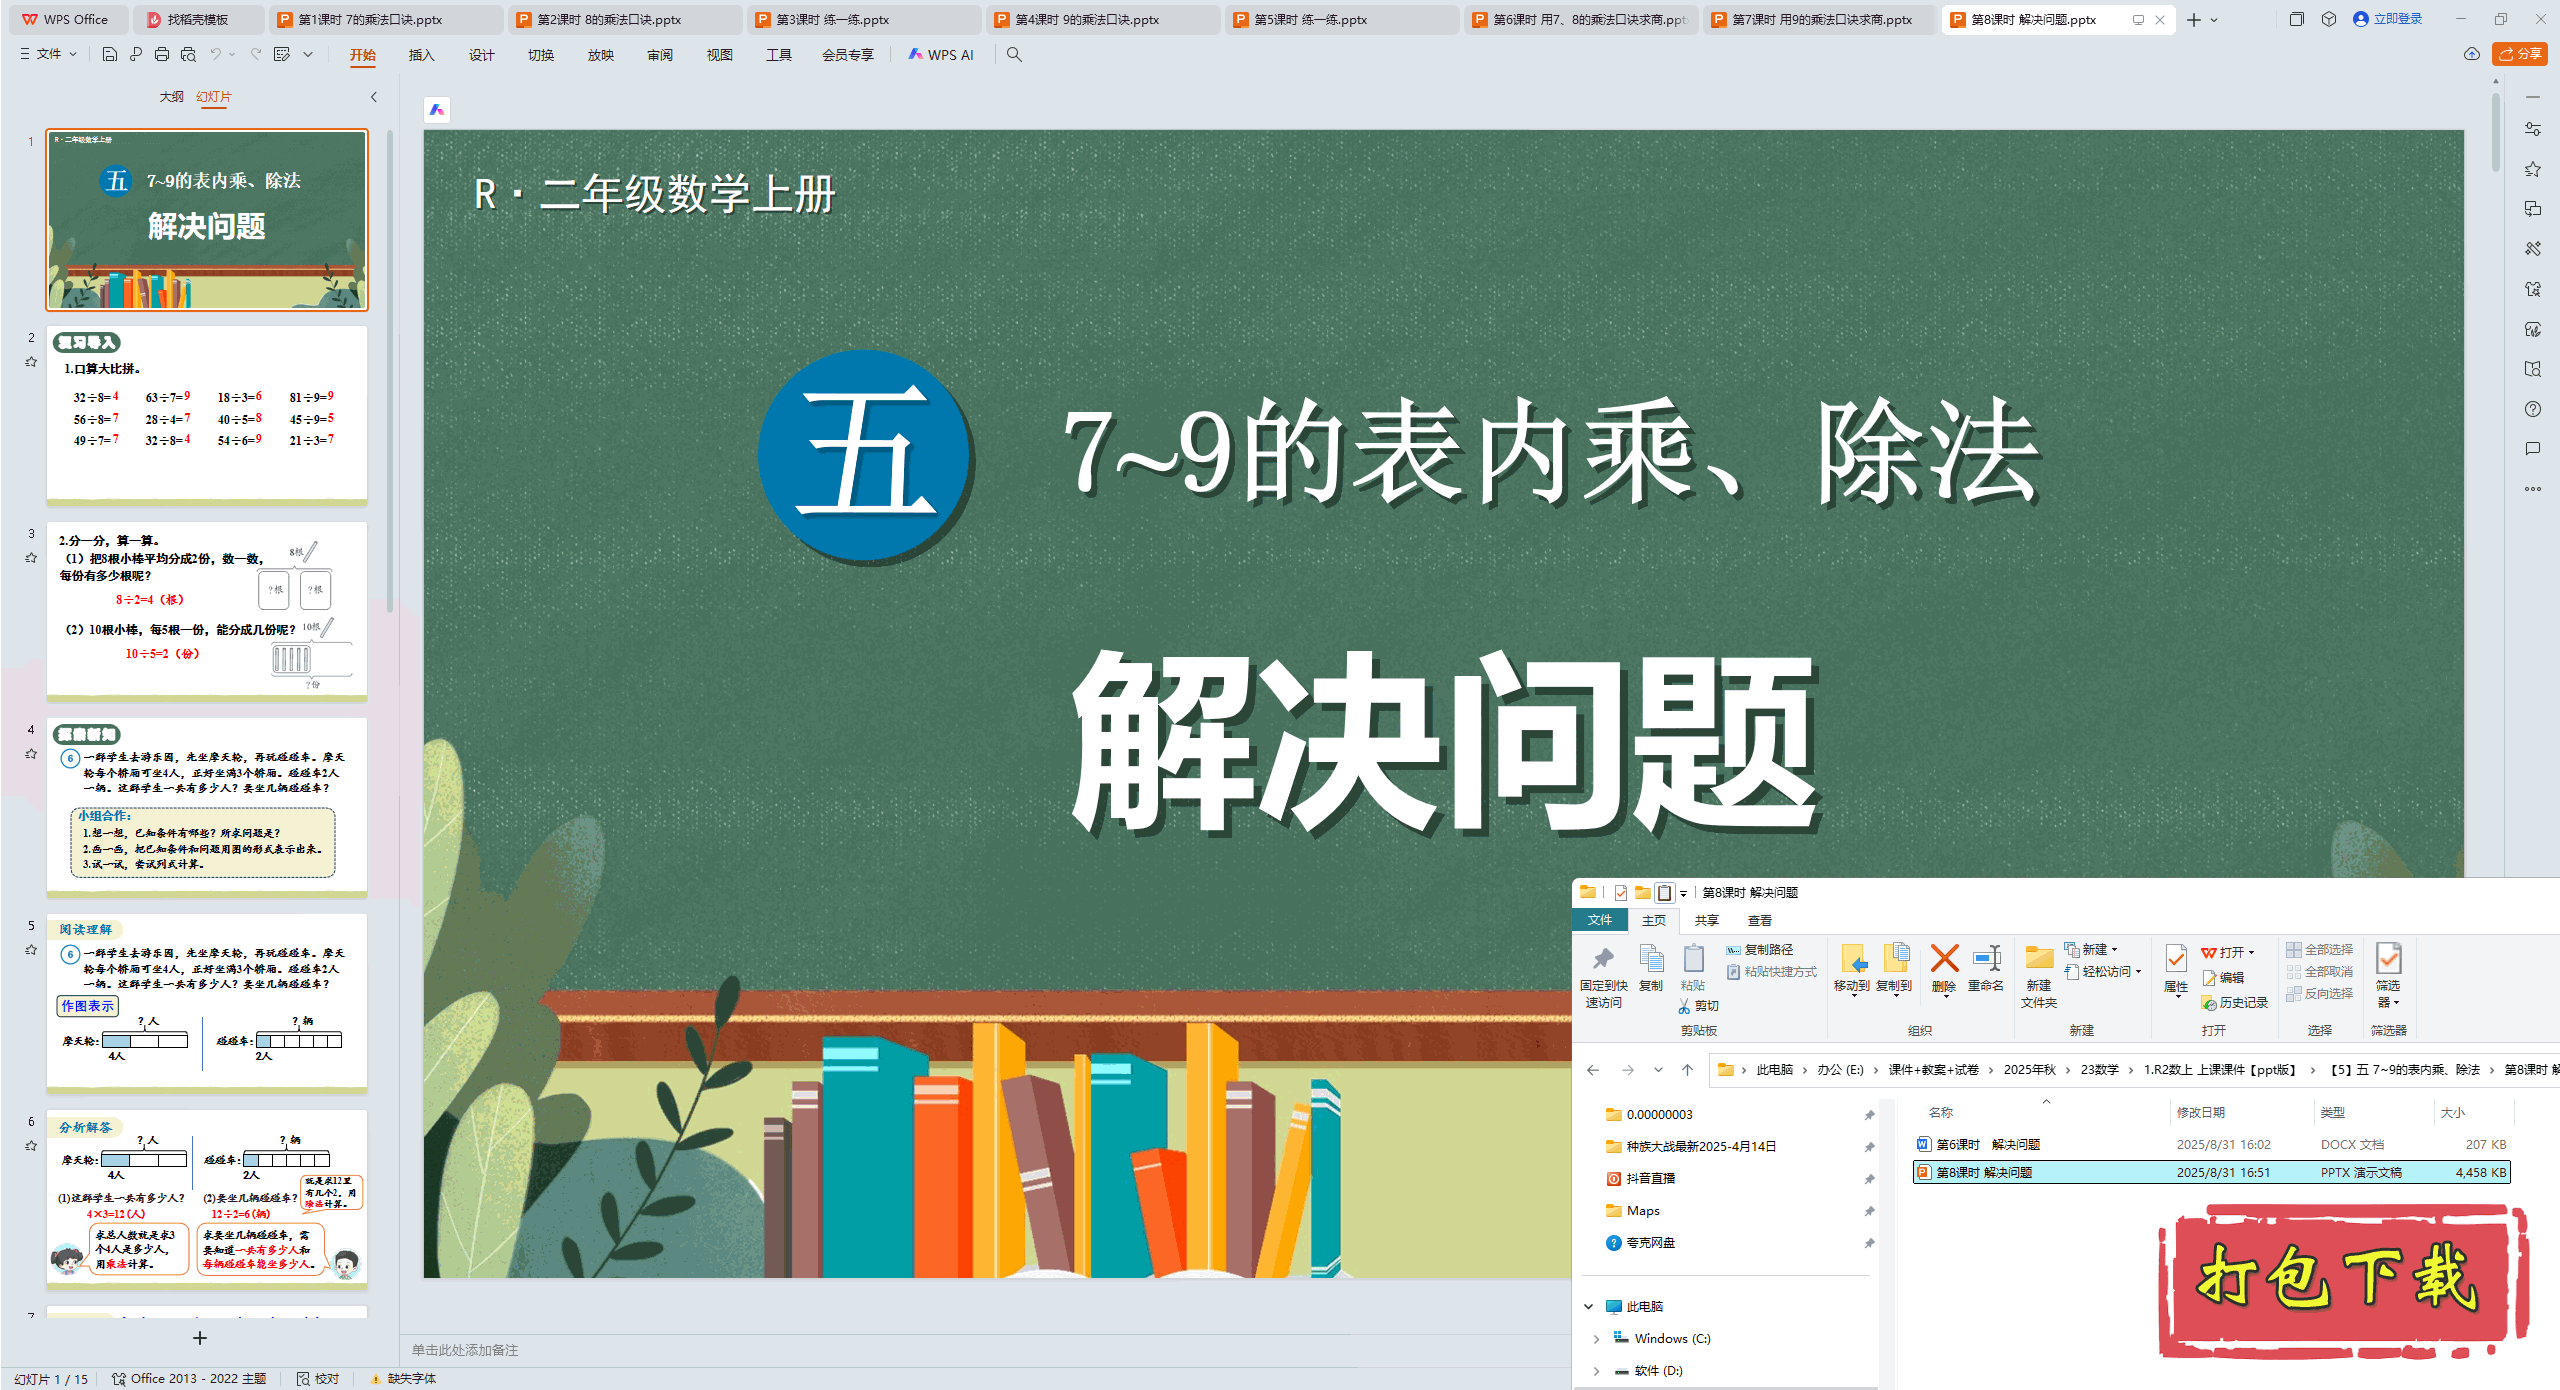
Task: Open the 插入 ribbon tab
Action: point(421,55)
